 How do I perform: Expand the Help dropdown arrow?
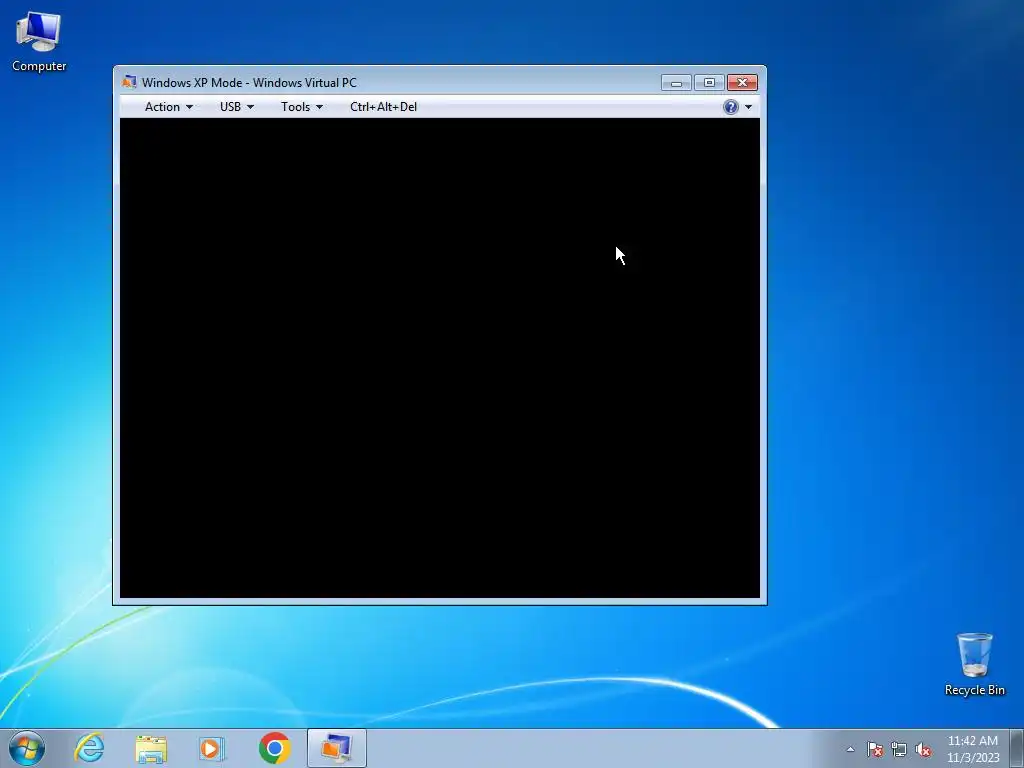click(748, 106)
